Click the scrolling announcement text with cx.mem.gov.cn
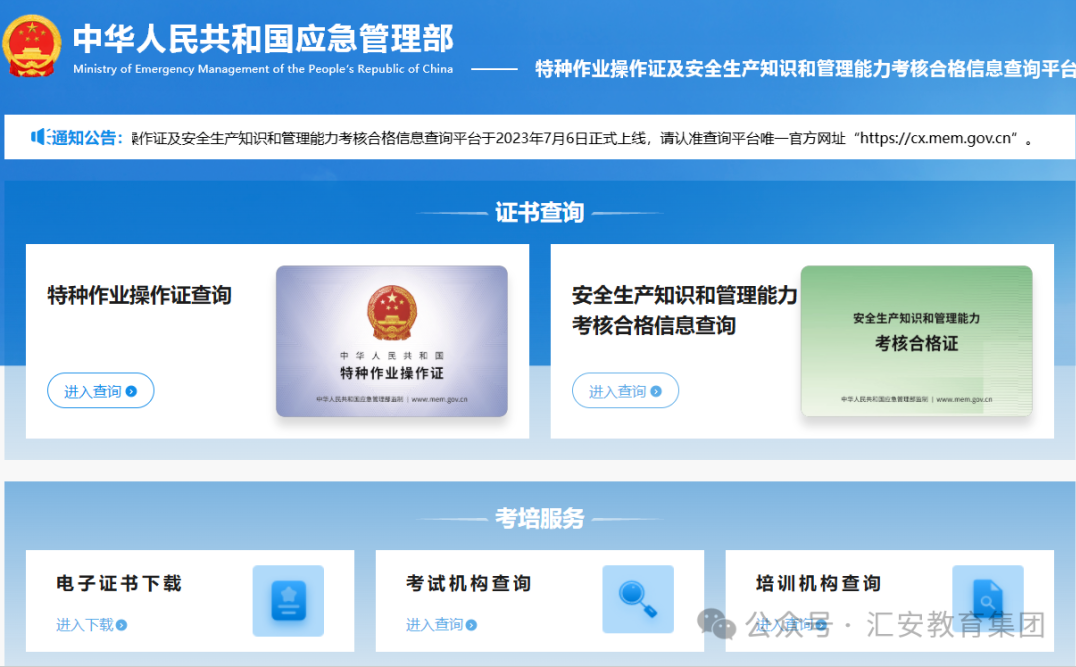 (x=580, y=138)
